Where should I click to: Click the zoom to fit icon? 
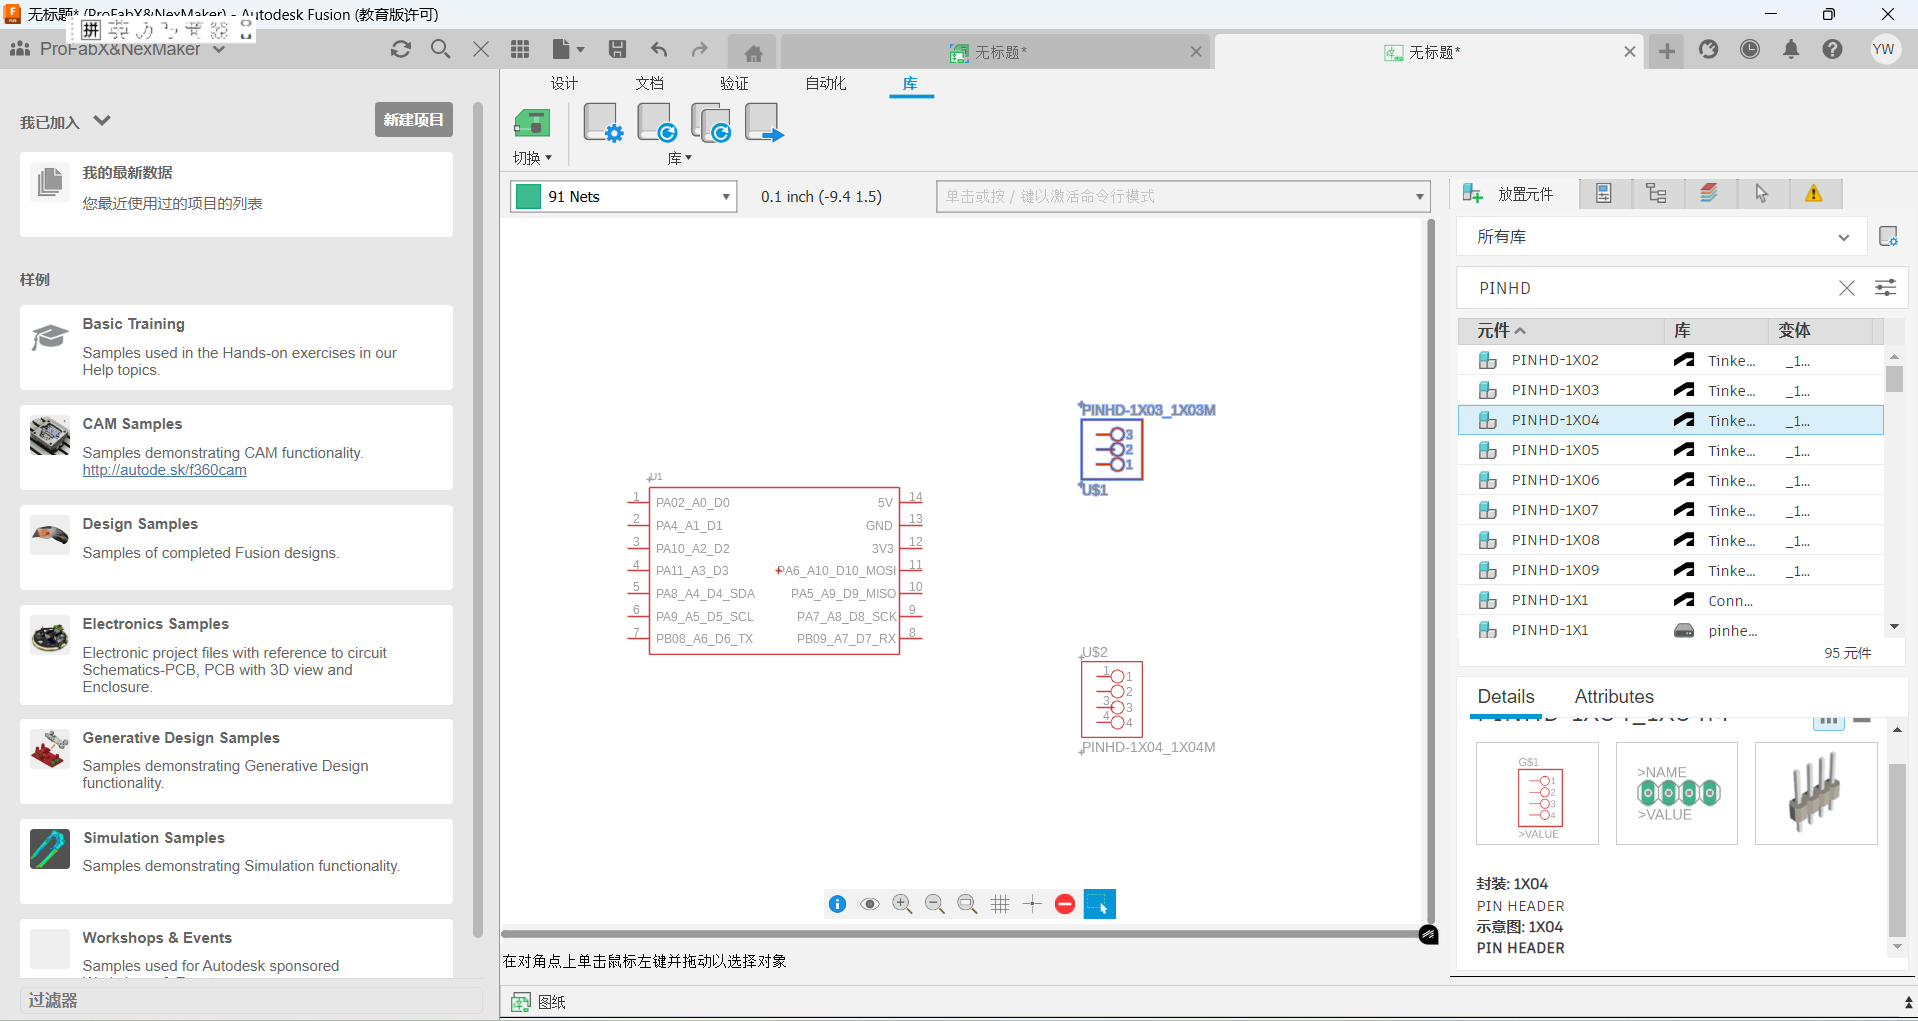(x=967, y=904)
